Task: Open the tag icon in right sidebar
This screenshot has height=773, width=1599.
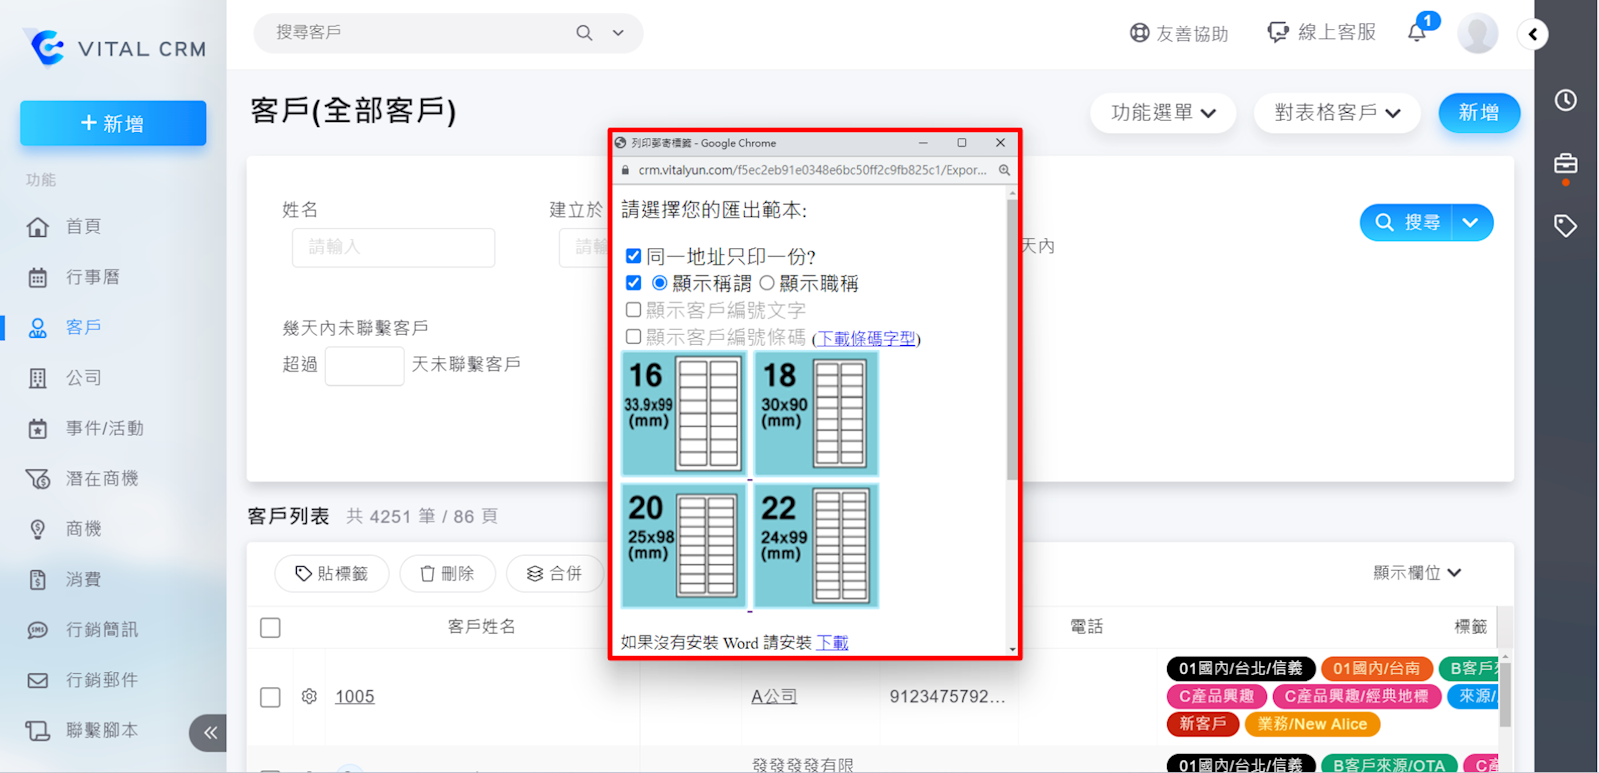Action: coord(1565,226)
